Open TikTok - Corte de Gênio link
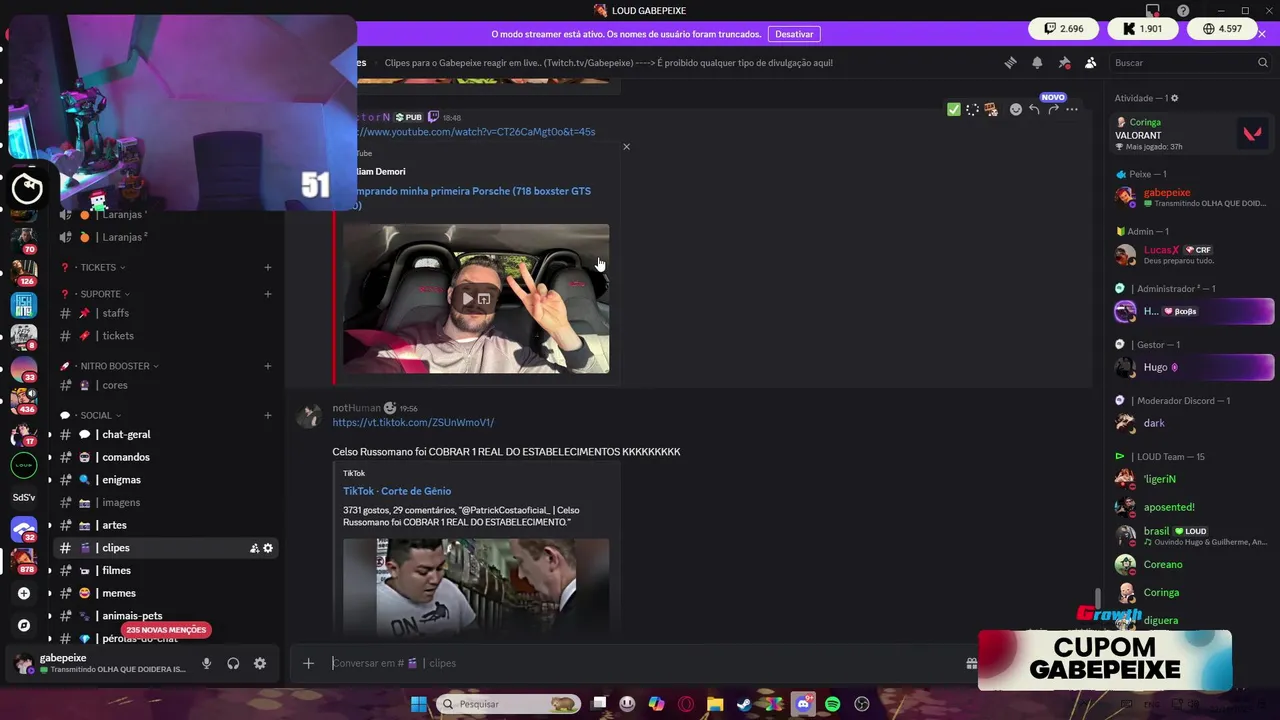 (397, 491)
